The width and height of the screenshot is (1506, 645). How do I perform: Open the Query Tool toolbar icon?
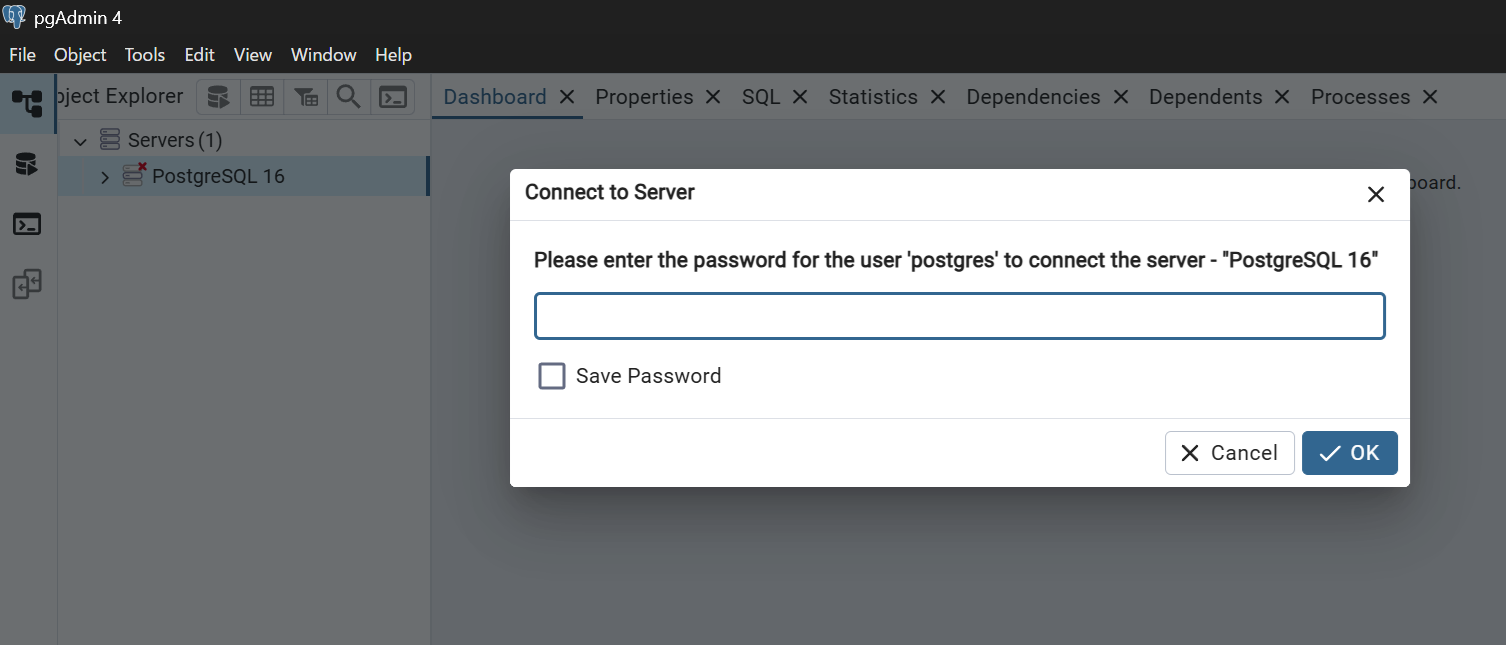(218, 97)
